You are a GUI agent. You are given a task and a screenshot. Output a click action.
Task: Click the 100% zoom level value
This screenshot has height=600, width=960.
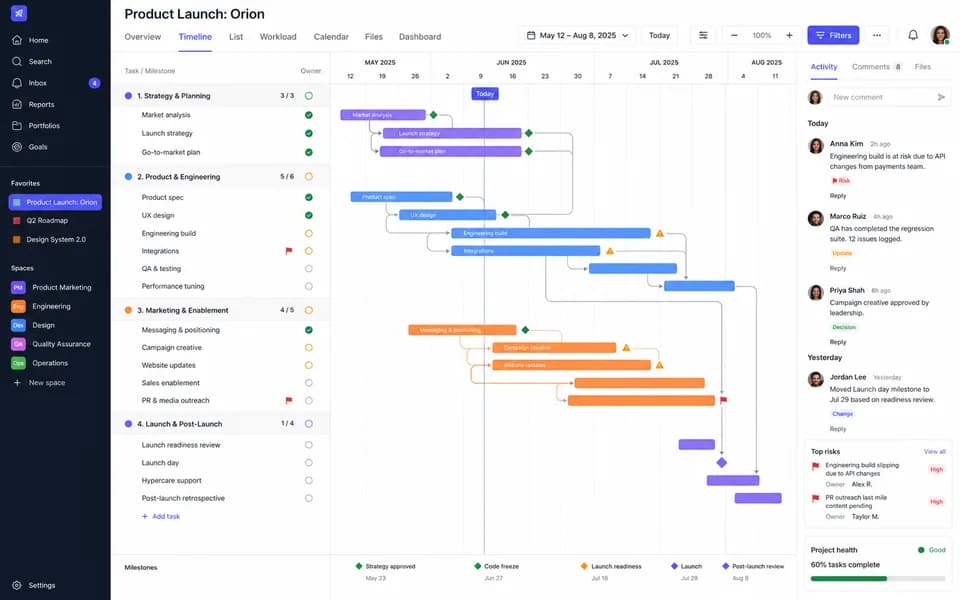pyautogui.click(x=762, y=36)
